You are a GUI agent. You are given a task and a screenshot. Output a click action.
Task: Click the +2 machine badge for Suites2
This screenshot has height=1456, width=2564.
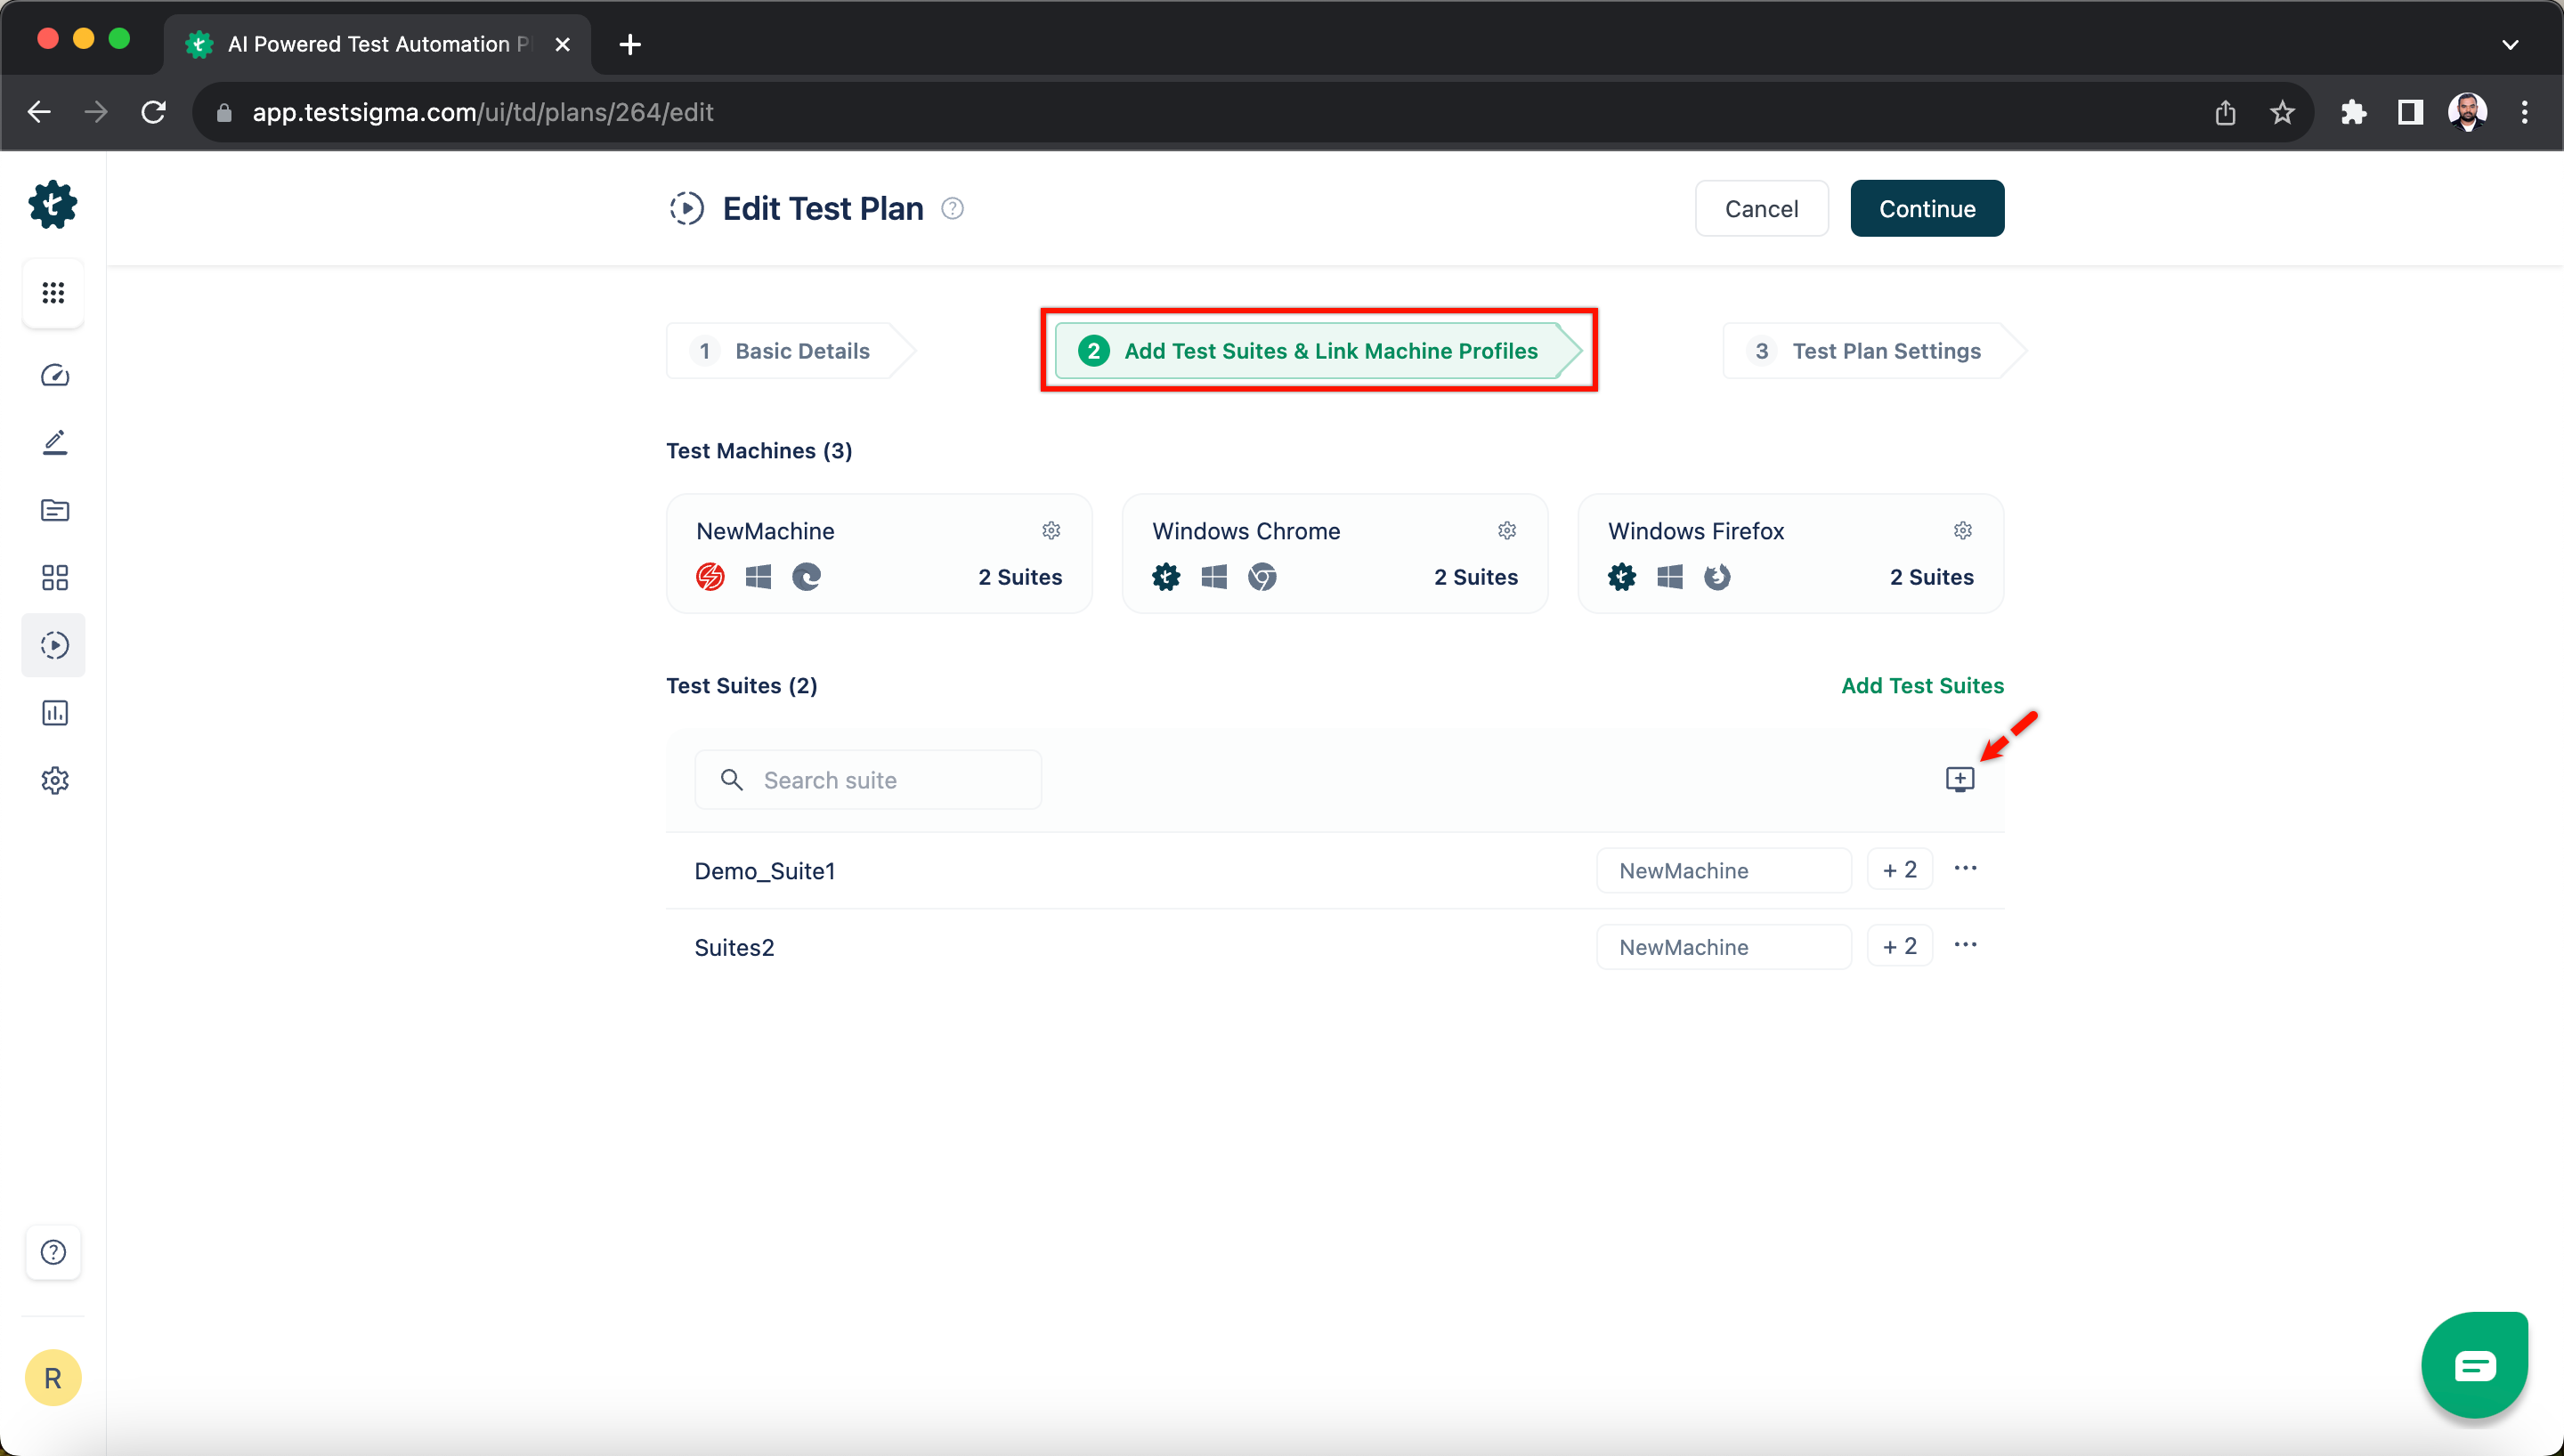pyautogui.click(x=1898, y=947)
